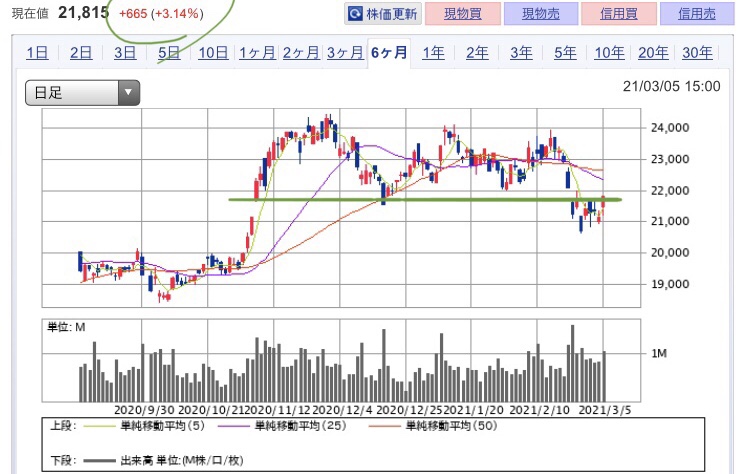Switch chart range to 20年
This screenshot has width=738, height=474.
[x=653, y=53]
